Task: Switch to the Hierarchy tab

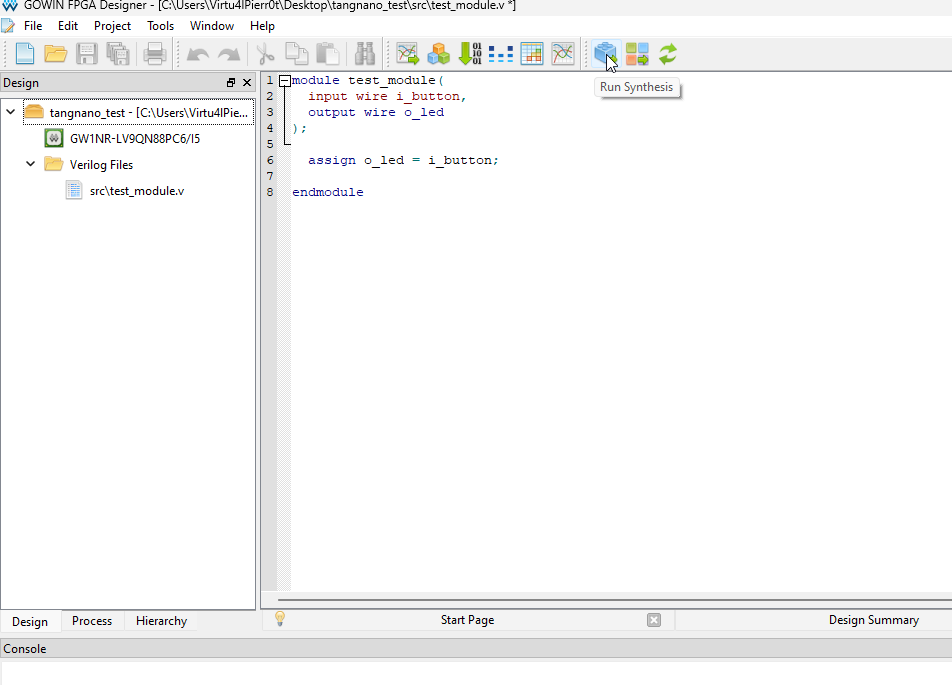Action: coord(162,621)
